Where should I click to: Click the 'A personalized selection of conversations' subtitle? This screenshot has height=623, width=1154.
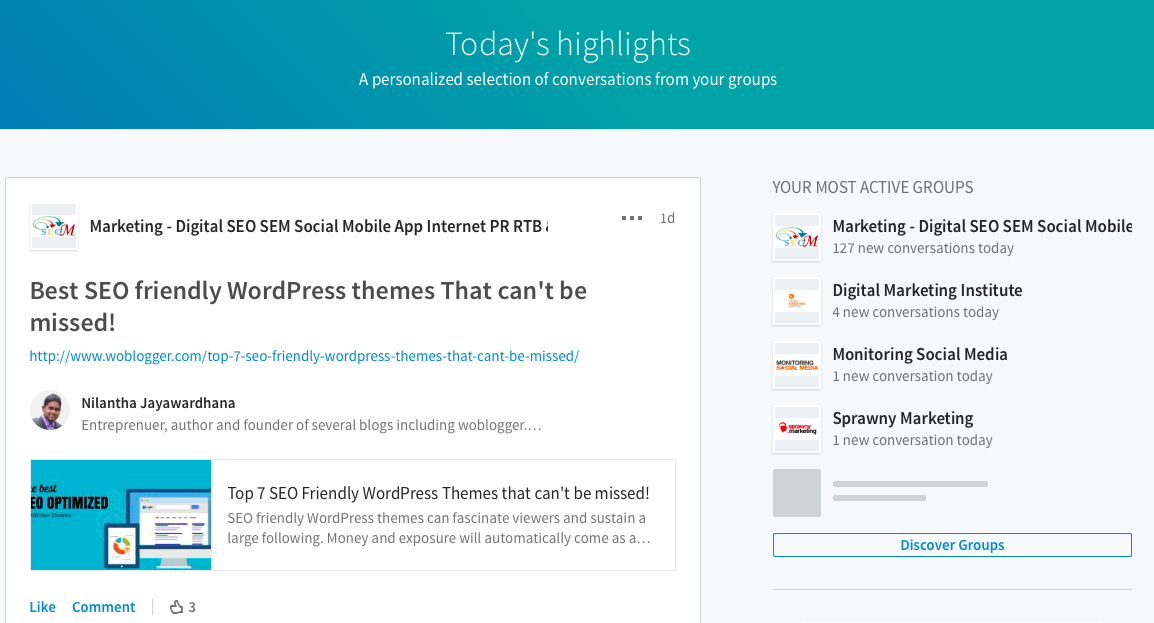[x=568, y=79]
